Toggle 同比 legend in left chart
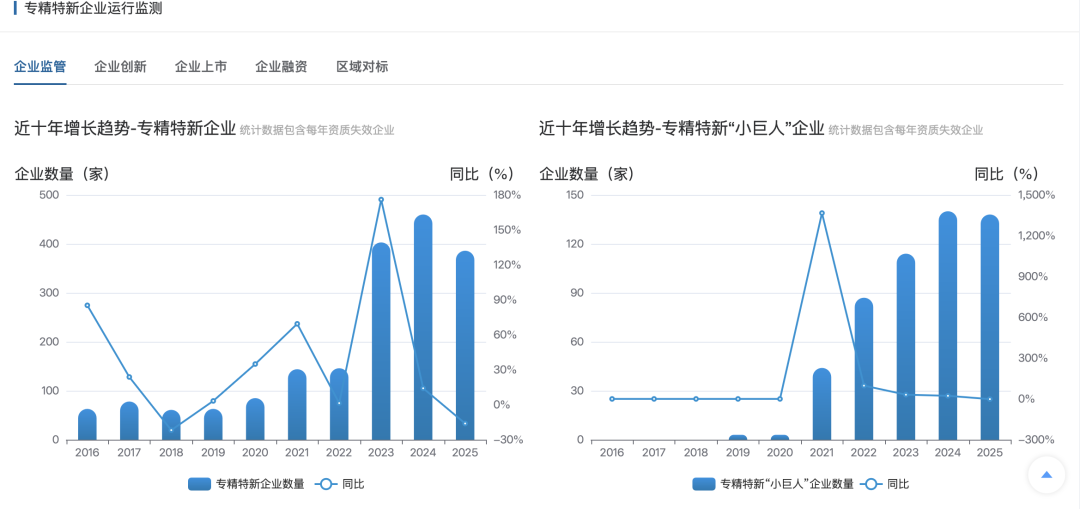 click(x=340, y=484)
